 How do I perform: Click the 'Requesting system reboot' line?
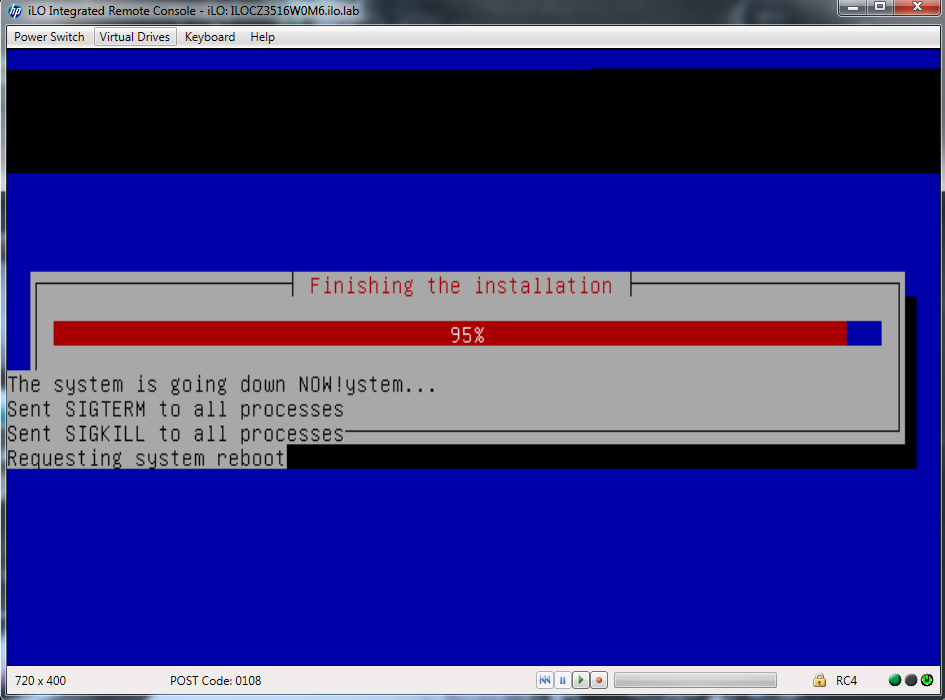(x=146, y=458)
